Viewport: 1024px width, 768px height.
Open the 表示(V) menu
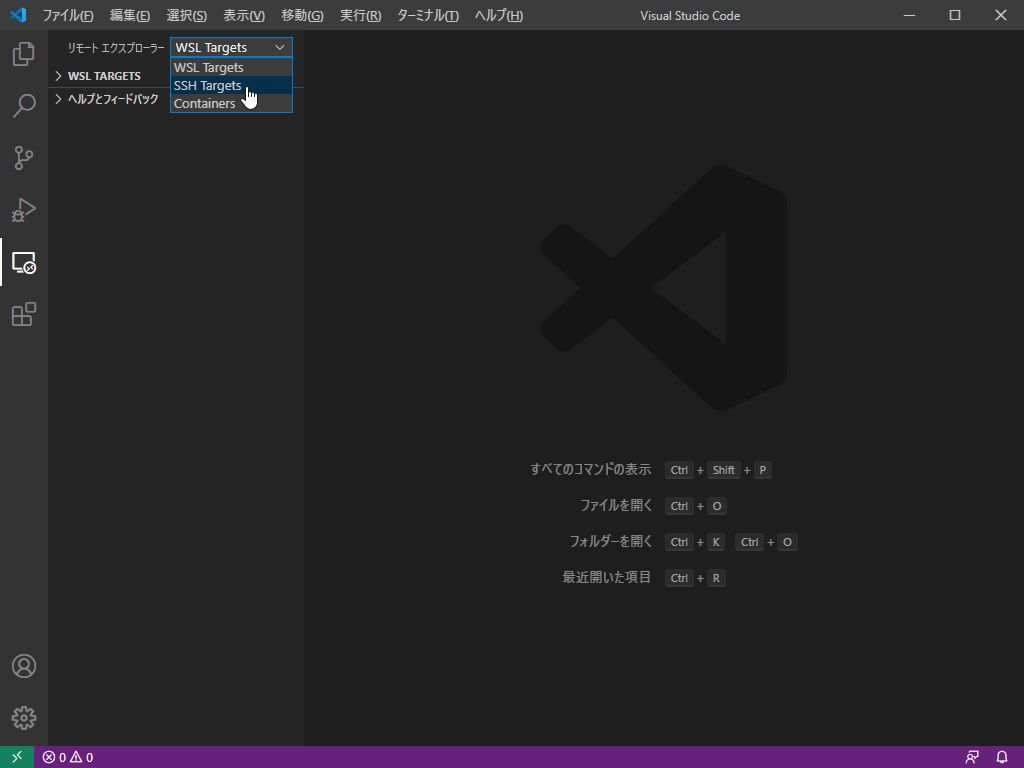pyautogui.click(x=244, y=15)
